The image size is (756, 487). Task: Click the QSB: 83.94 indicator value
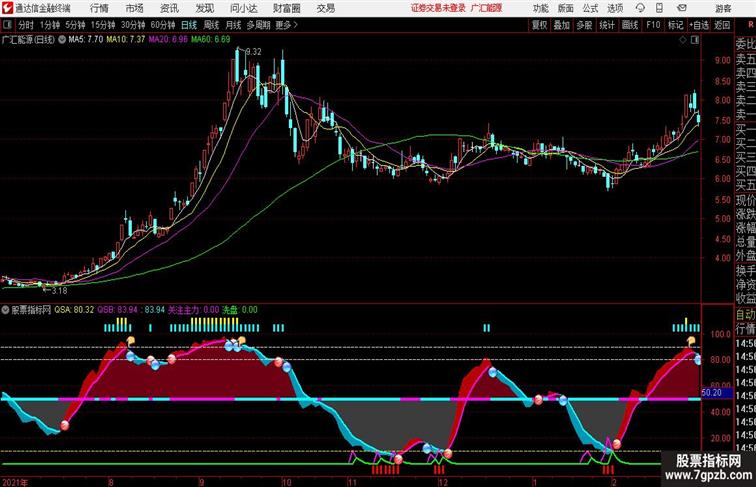117,310
